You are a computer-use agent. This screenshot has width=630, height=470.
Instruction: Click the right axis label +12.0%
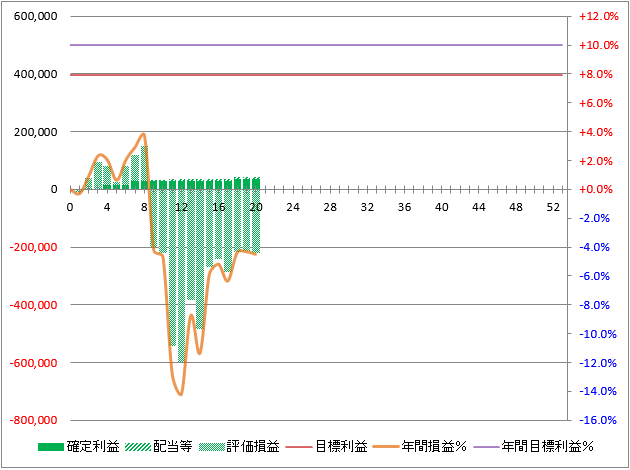coord(599,16)
